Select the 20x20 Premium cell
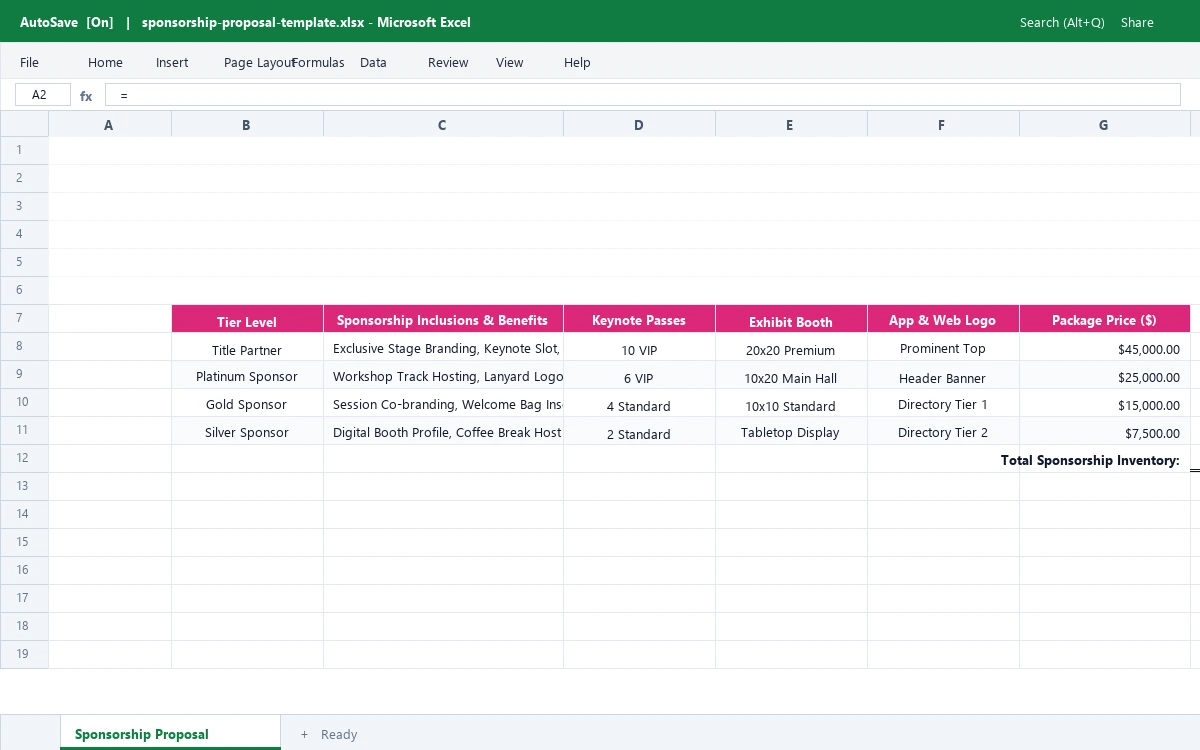Viewport: 1200px width, 750px height. (x=791, y=347)
